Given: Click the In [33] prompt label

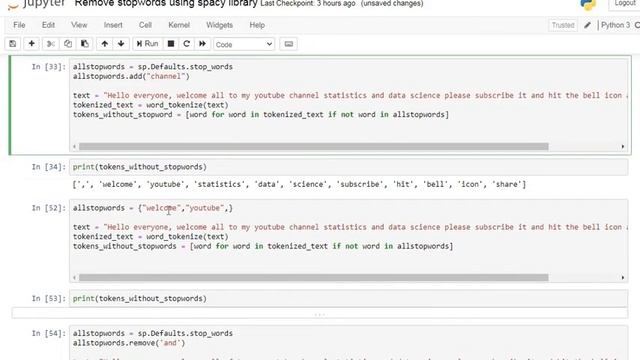Looking at the screenshot, I should (x=49, y=67).
